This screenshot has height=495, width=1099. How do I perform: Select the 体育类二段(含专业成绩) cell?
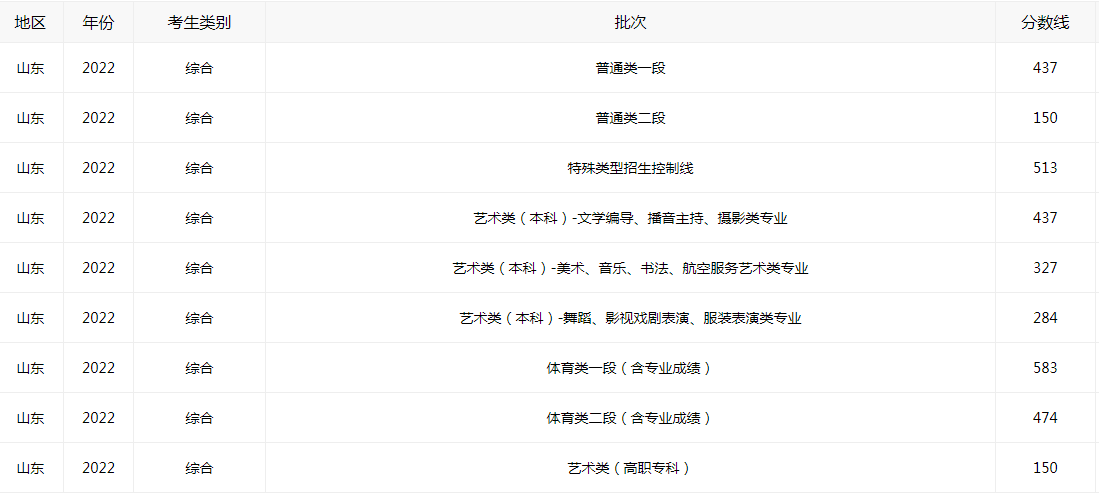(x=630, y=418)
